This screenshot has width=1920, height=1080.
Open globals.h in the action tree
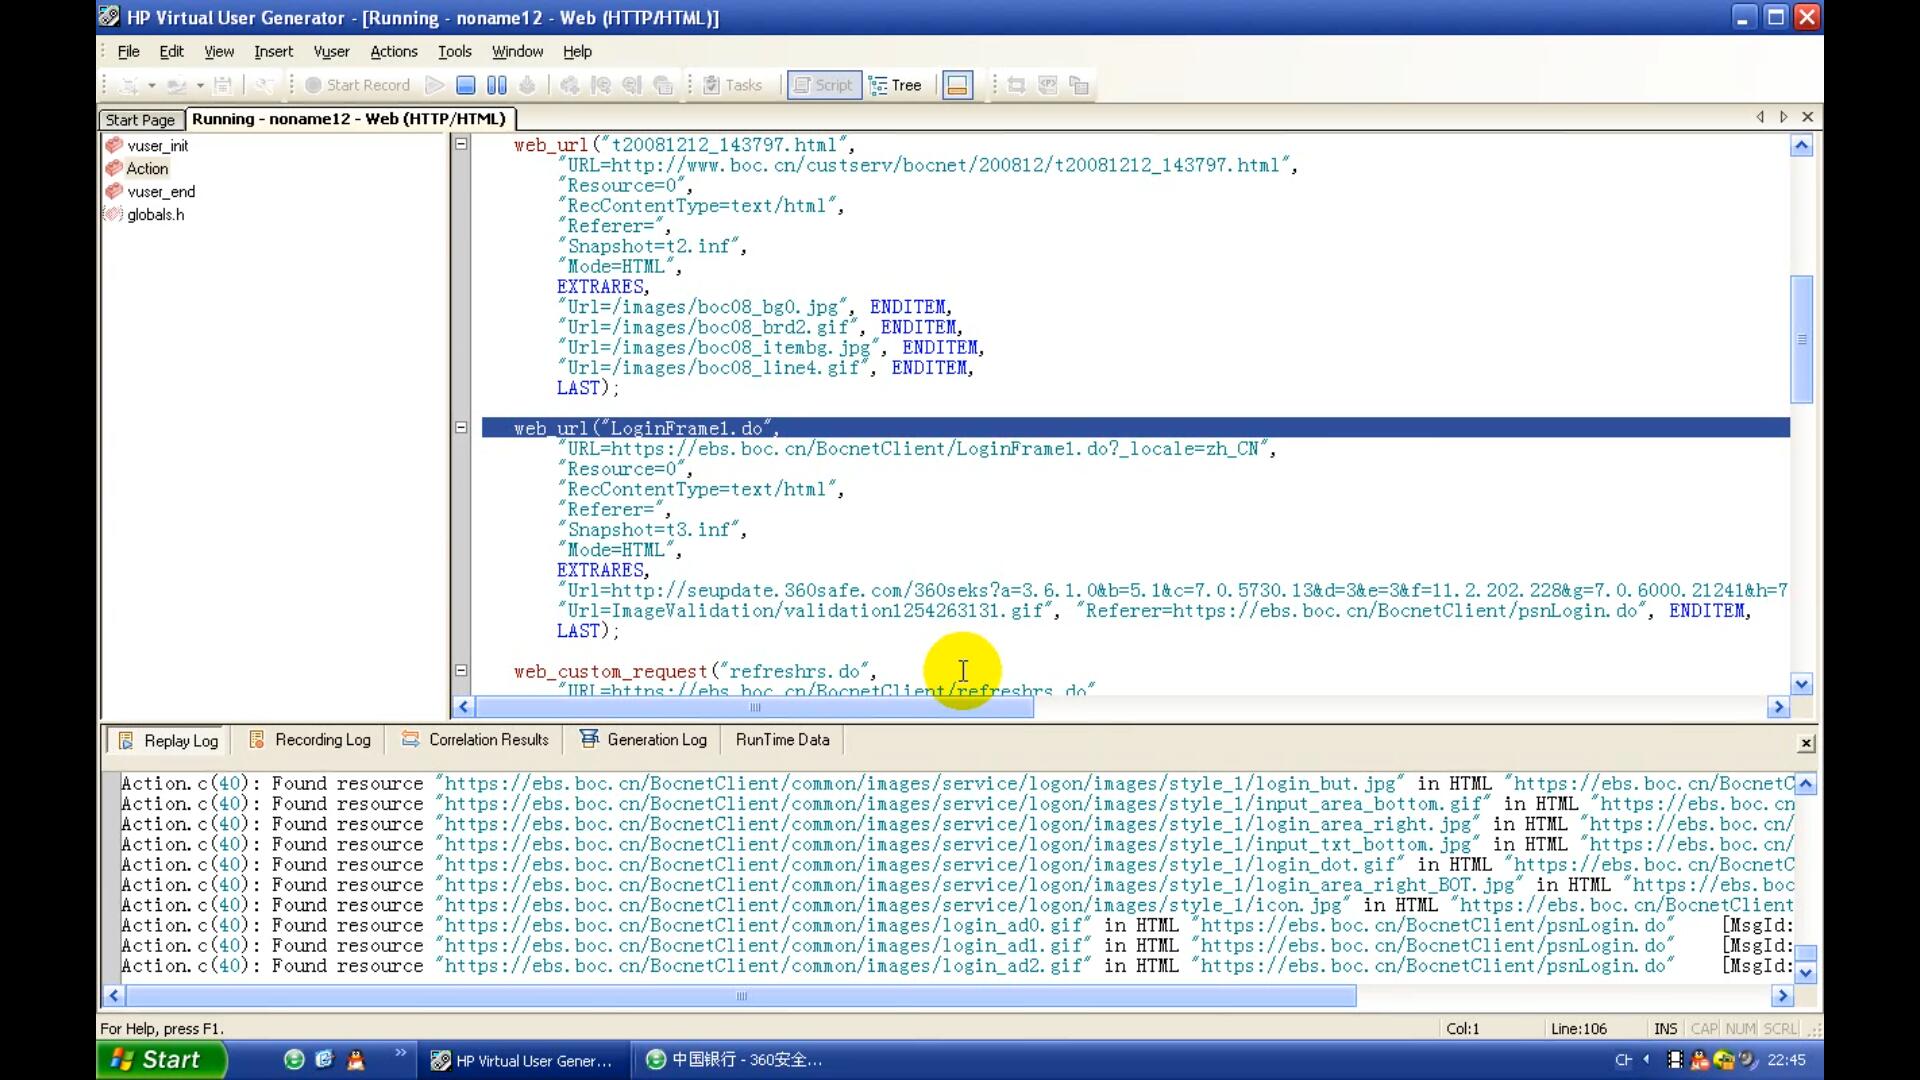coord(155,214)
